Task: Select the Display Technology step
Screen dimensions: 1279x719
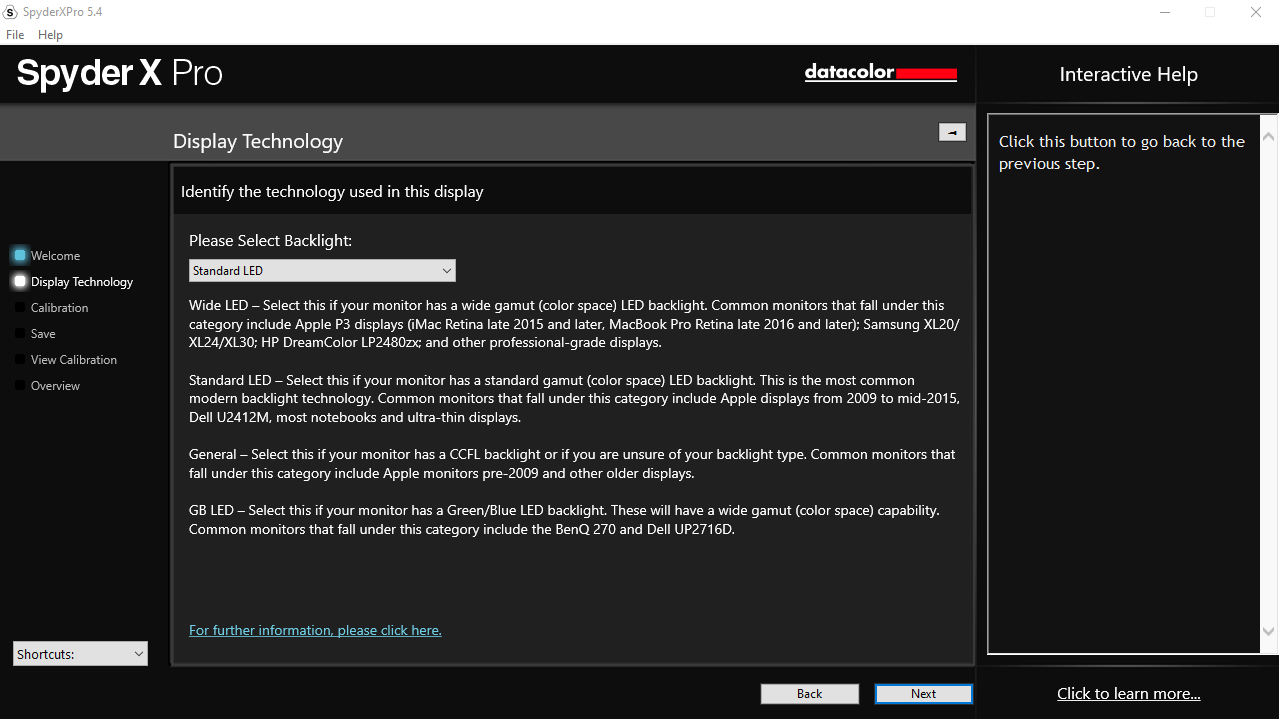Action: [82, 282]
